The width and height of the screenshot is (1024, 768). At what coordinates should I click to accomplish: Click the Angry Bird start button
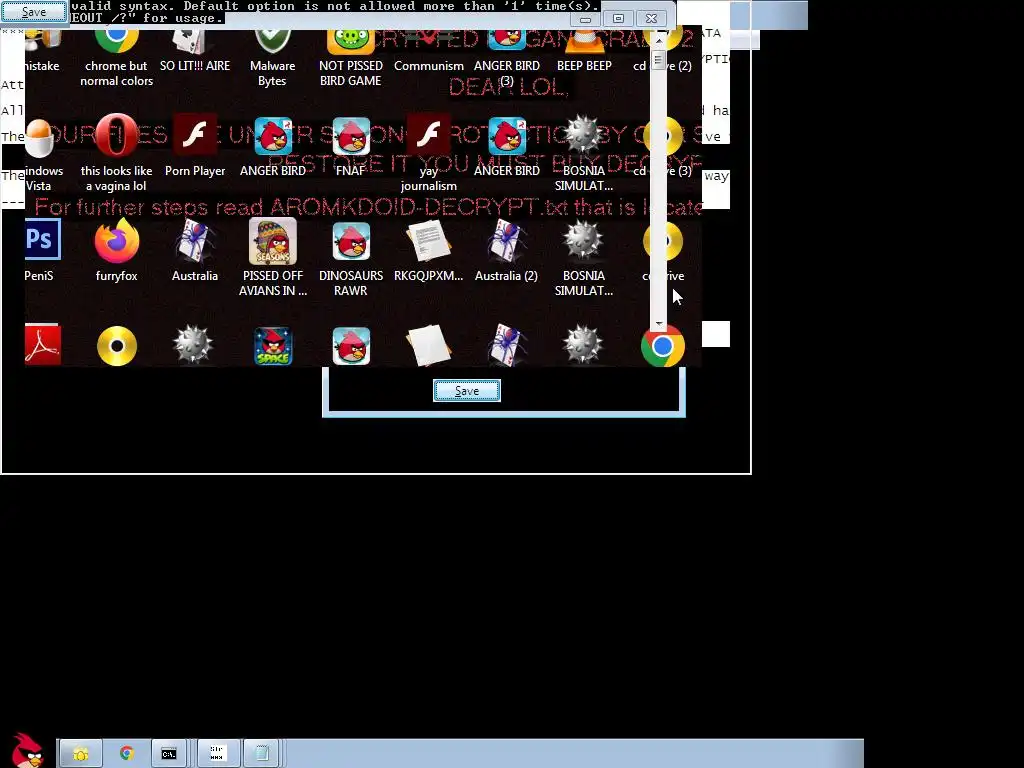27,750
